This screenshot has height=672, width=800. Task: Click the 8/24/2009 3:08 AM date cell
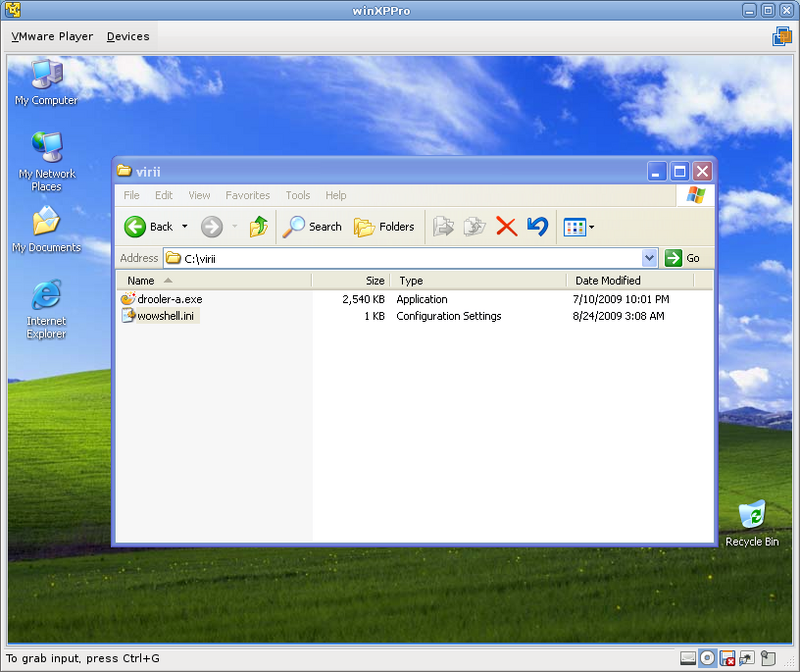(618, 316)
